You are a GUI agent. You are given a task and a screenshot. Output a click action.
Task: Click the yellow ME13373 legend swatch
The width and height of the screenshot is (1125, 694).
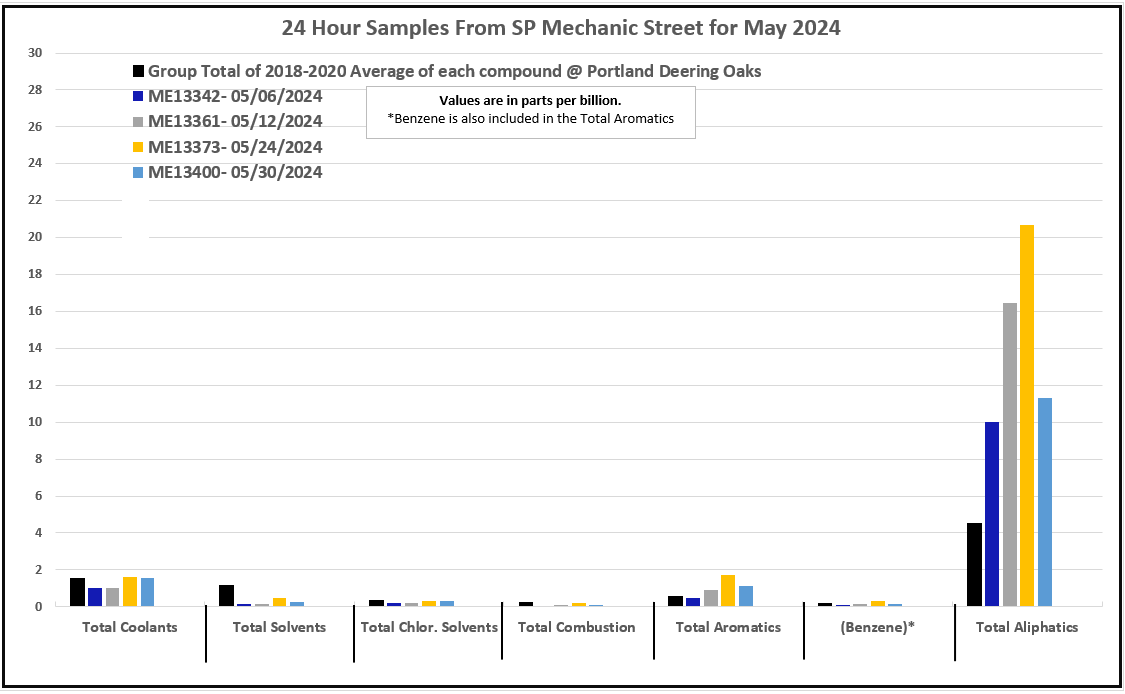139,147
